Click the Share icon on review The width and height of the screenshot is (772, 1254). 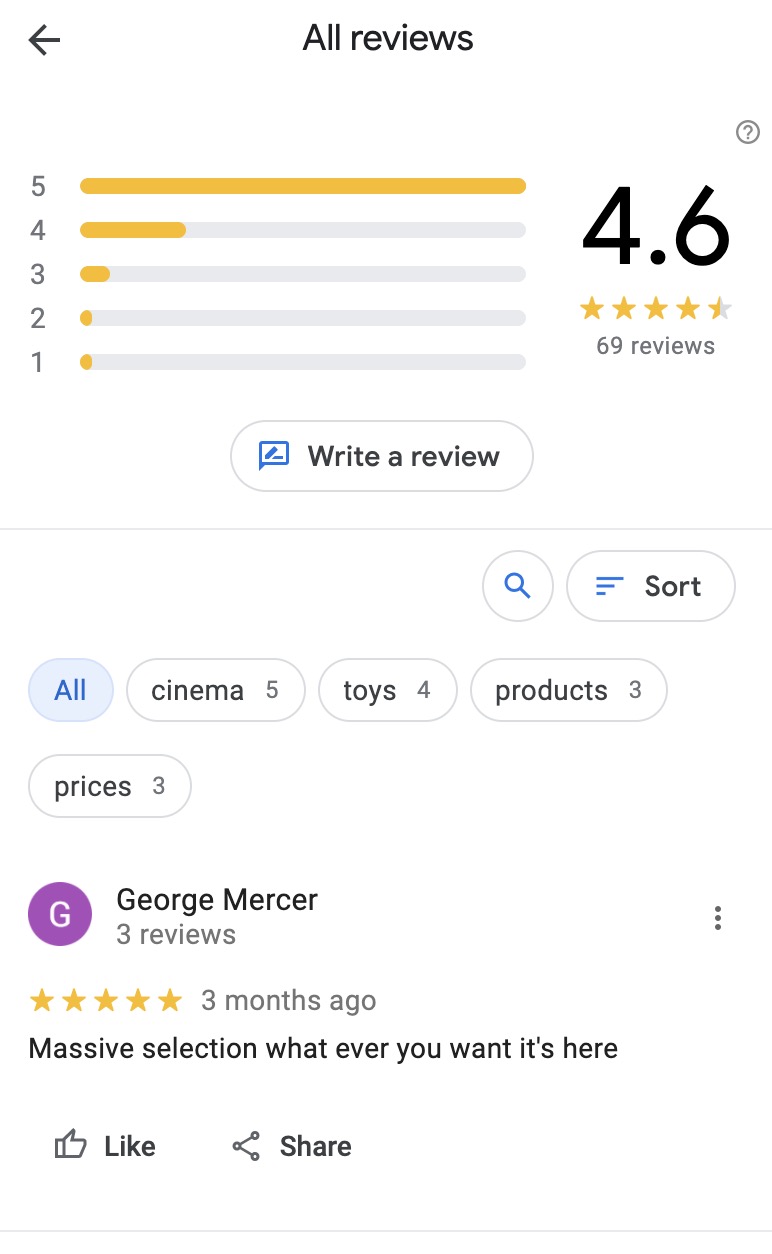pos(246,1146)
